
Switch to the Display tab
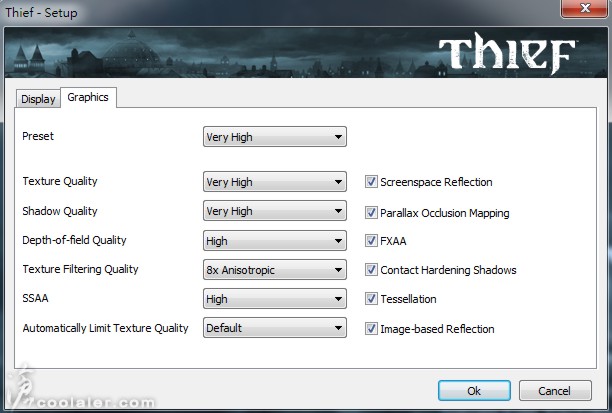coord(38,99)
